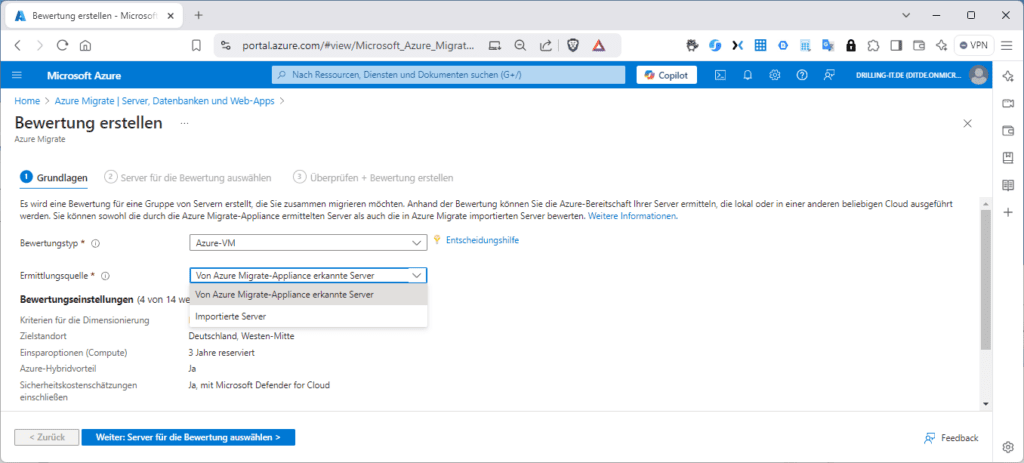Close the Bewertung erstellen blade

point(968,123)
